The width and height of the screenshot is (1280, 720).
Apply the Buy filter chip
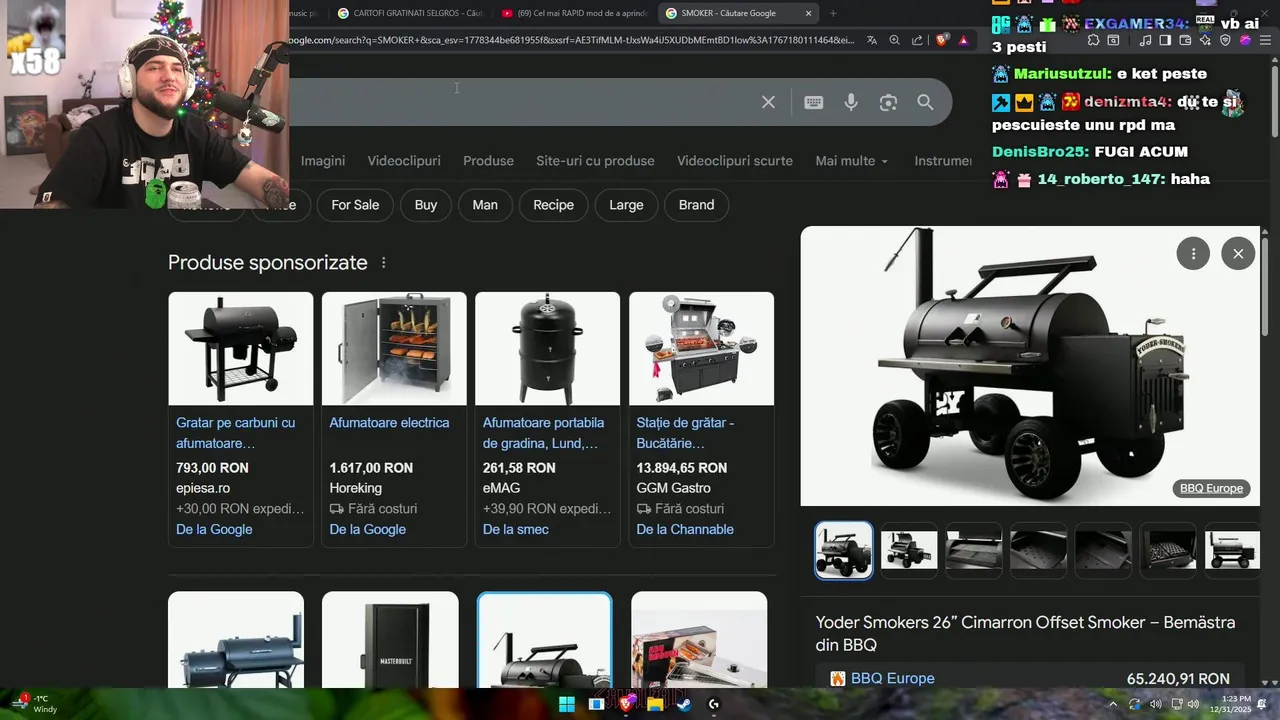click(x=426, y=205)
